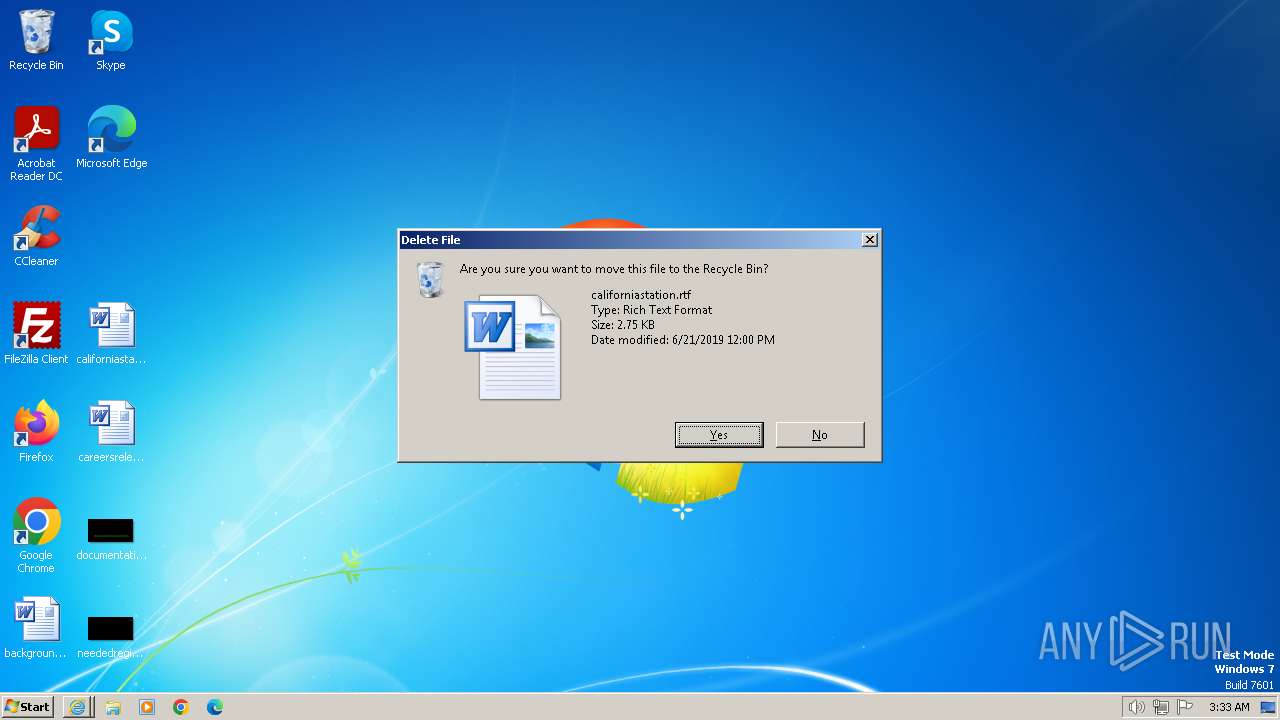Image resolution: width=1280 pixels, height=720 pixels.
Task: Open Windows Explorer from taskbar
Action: pyautogui.click(x=113, y=707)
